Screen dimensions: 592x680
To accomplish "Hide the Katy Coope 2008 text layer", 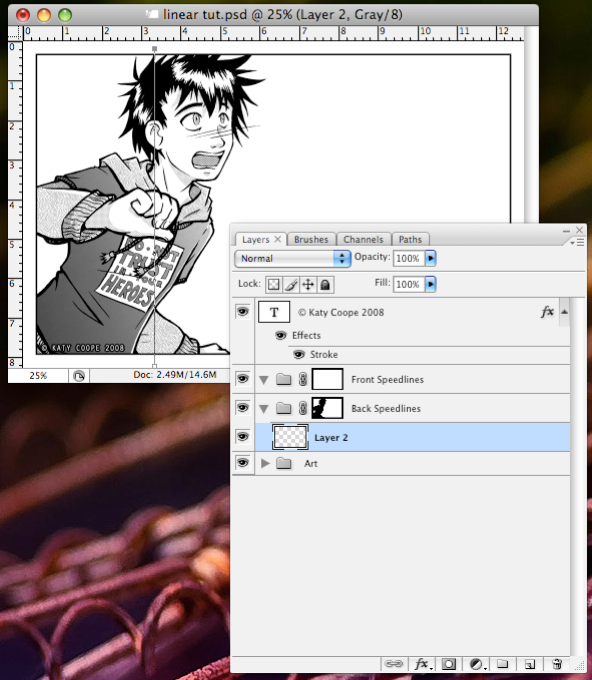I will pos(243,311).
